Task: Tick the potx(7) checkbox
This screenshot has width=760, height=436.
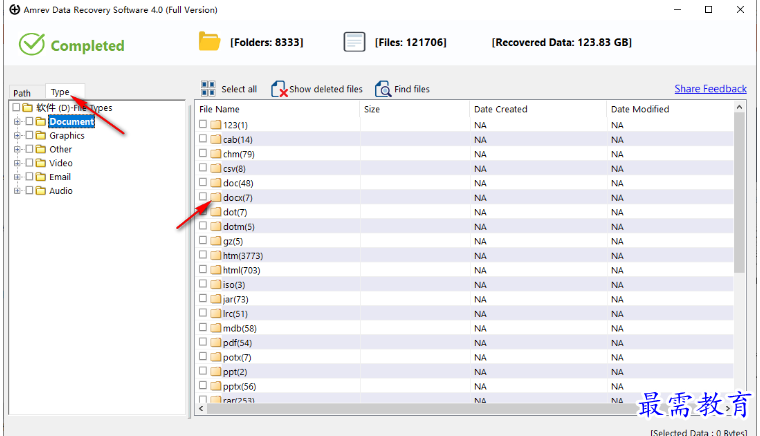Action: (x=203, y=357)
